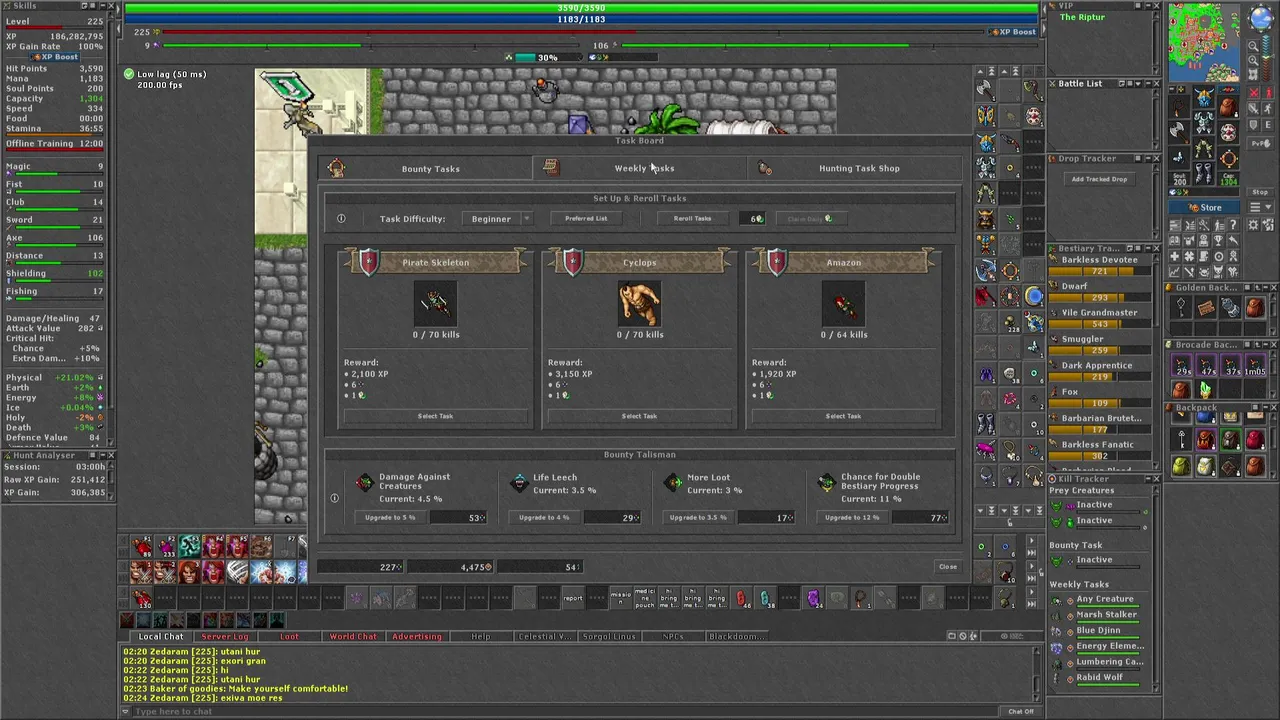
Task: Open the World Chat tab
Action: (353, 636)
